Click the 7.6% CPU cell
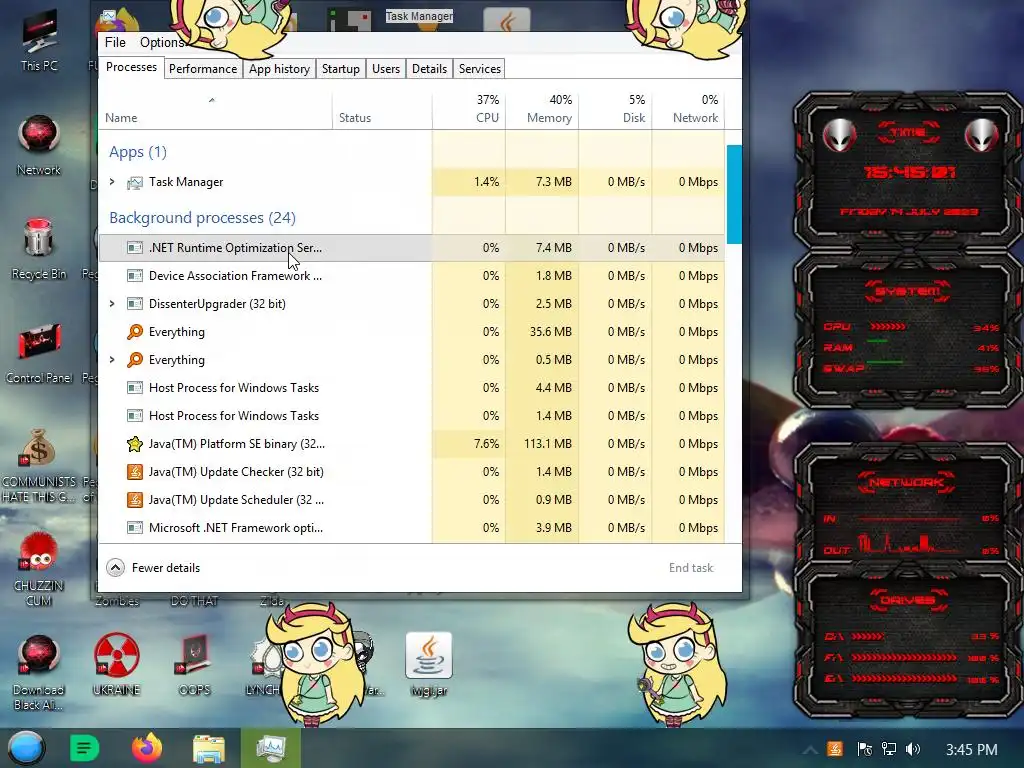Screen dimensions: 1024x768 pos(469,444)
